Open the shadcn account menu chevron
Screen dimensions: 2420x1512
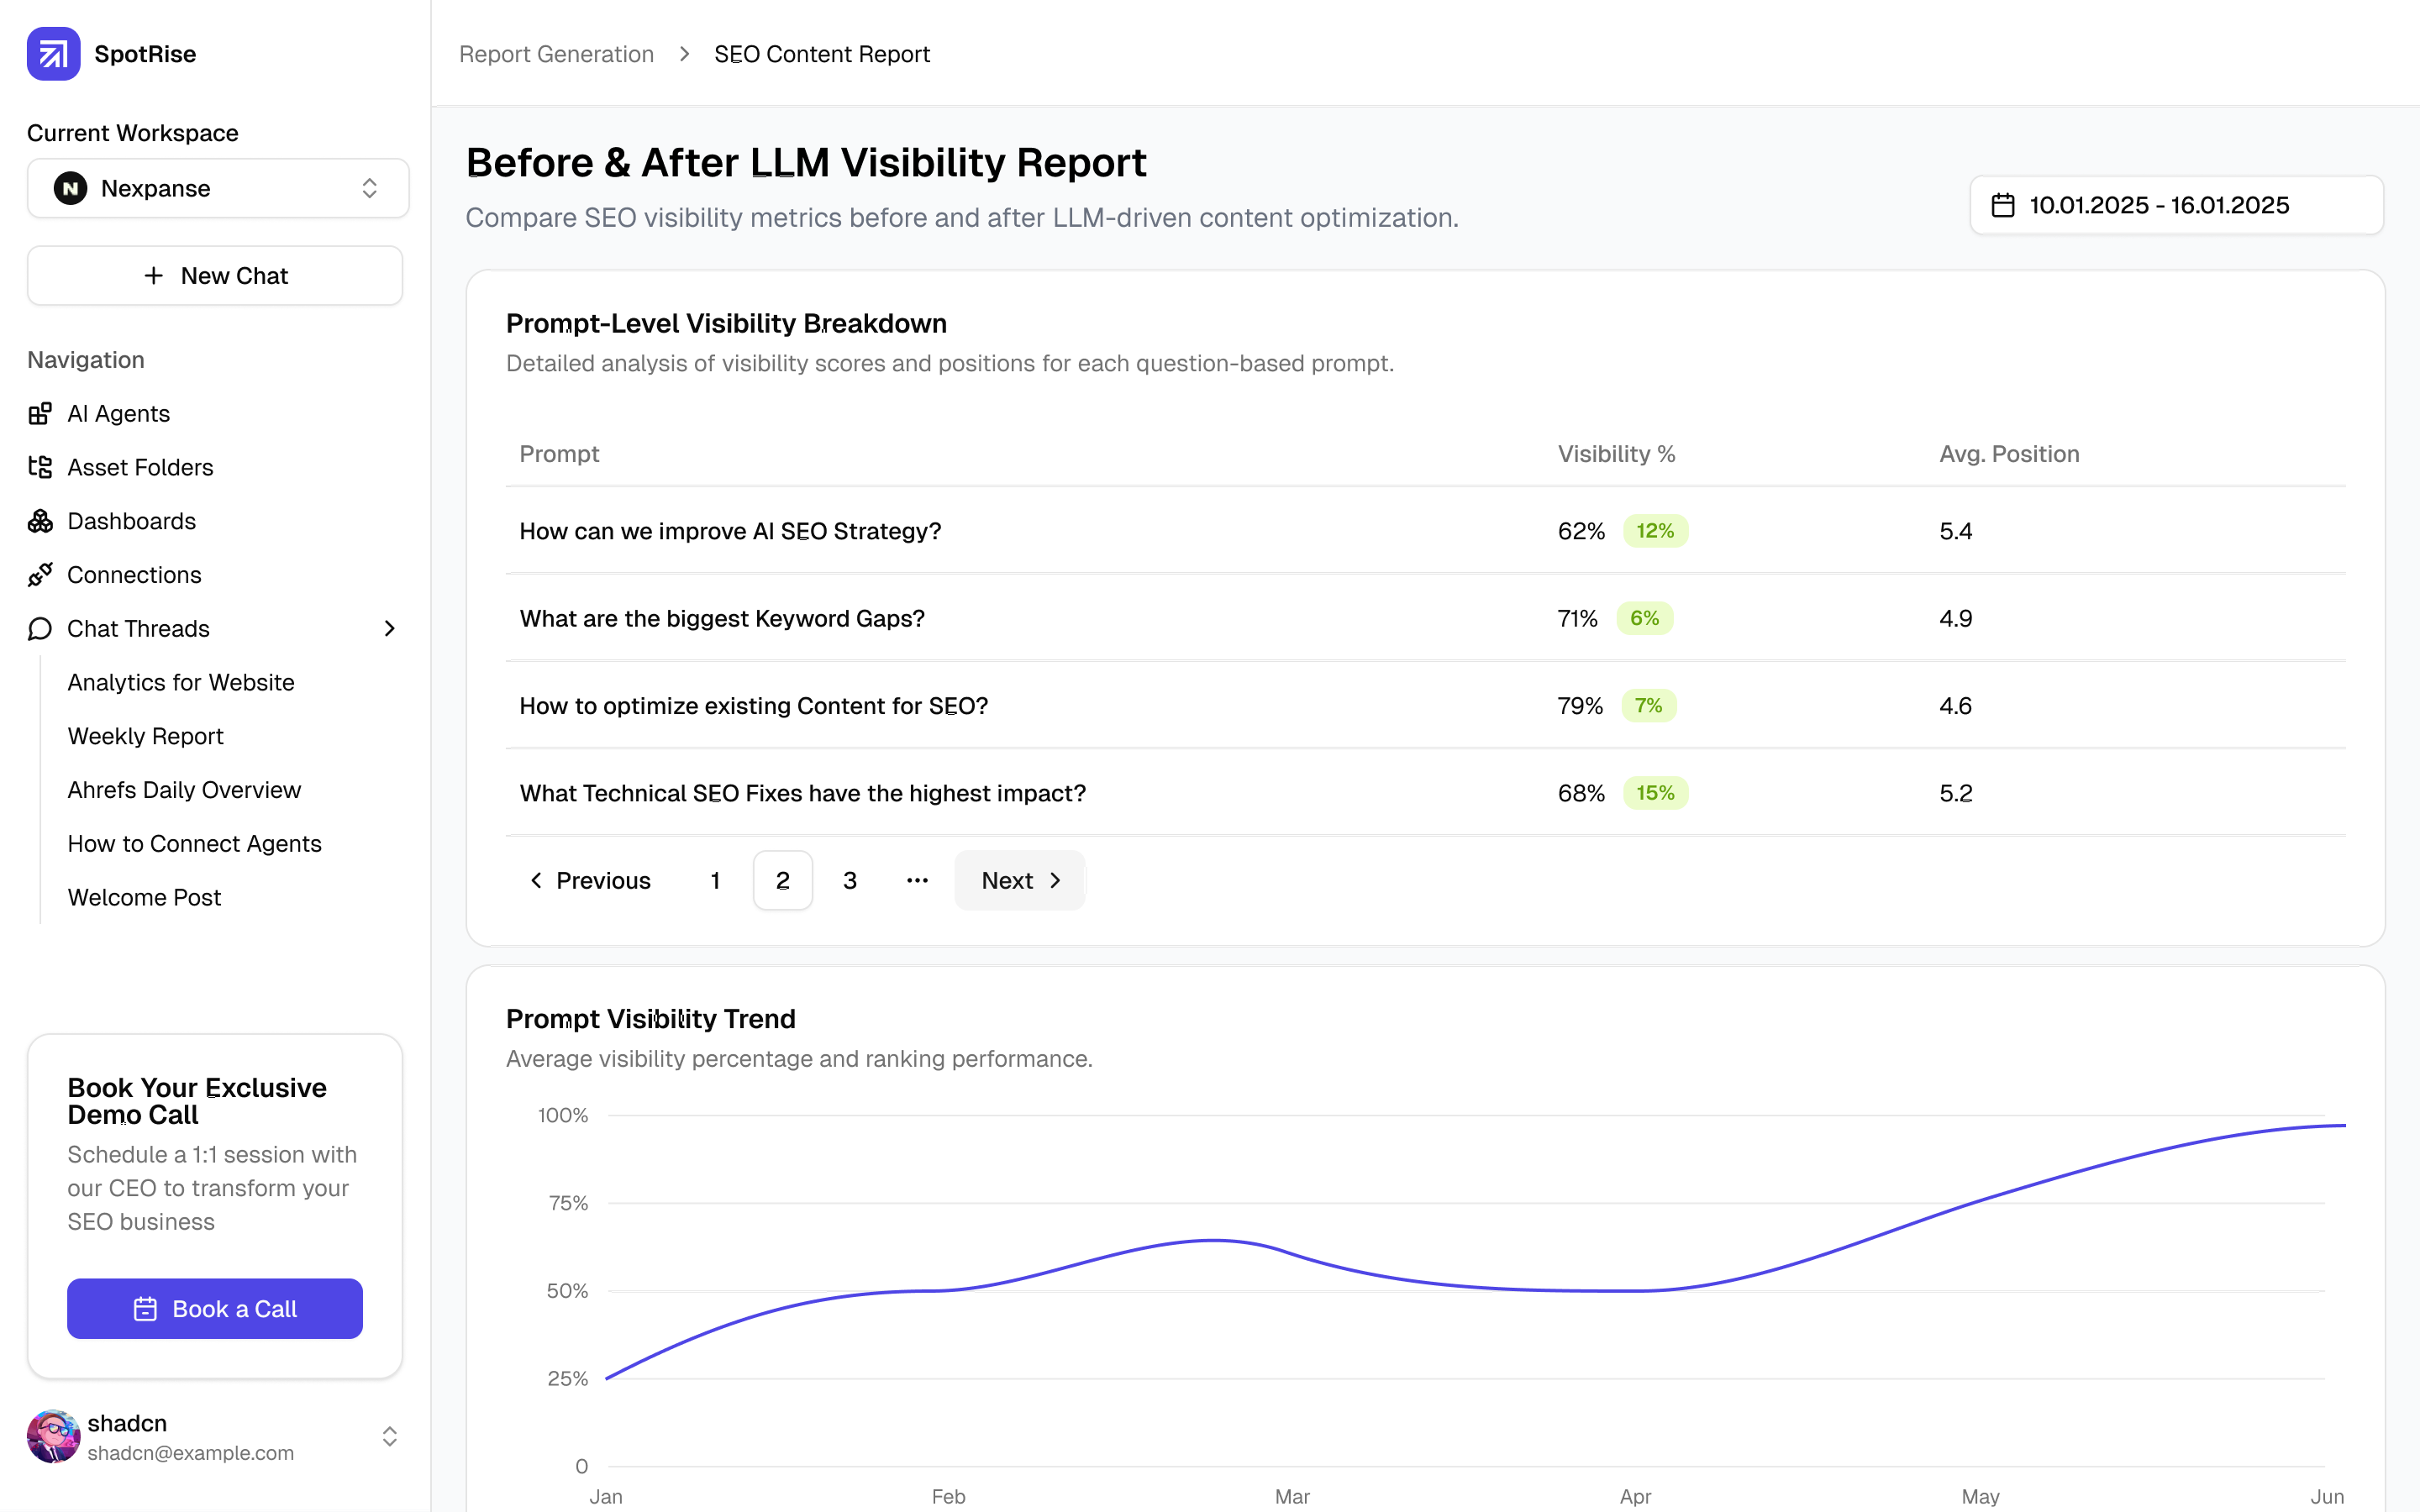[x=390, y=1437]
